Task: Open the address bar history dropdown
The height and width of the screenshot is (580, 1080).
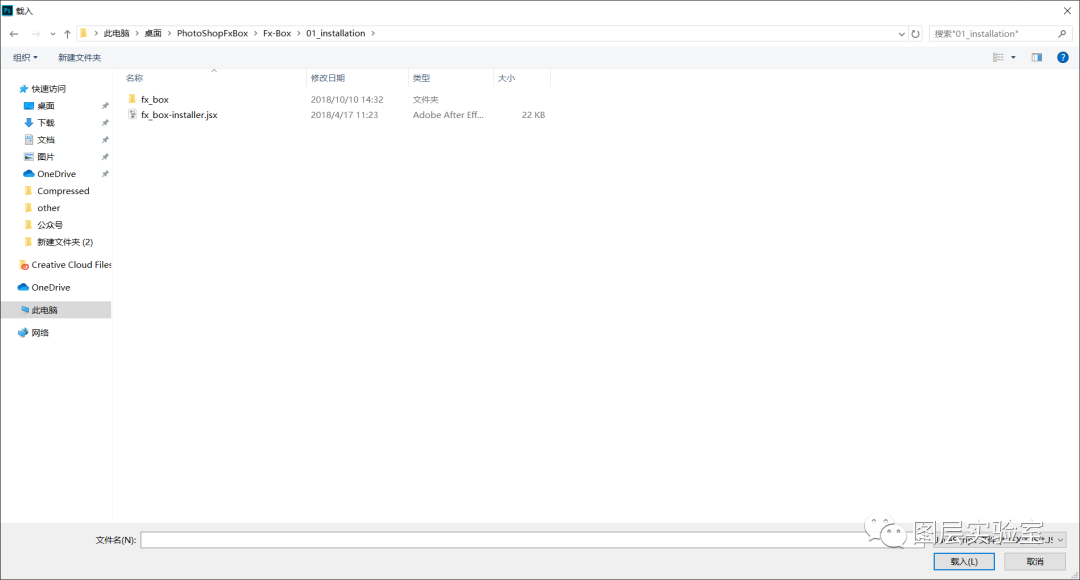Action: point(899,33)
